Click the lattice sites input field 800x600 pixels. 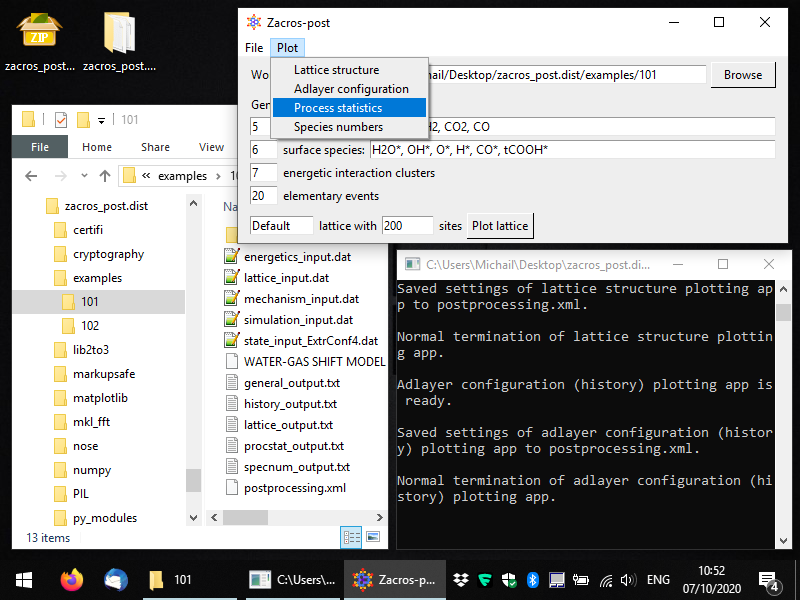(x=407, y=226)
